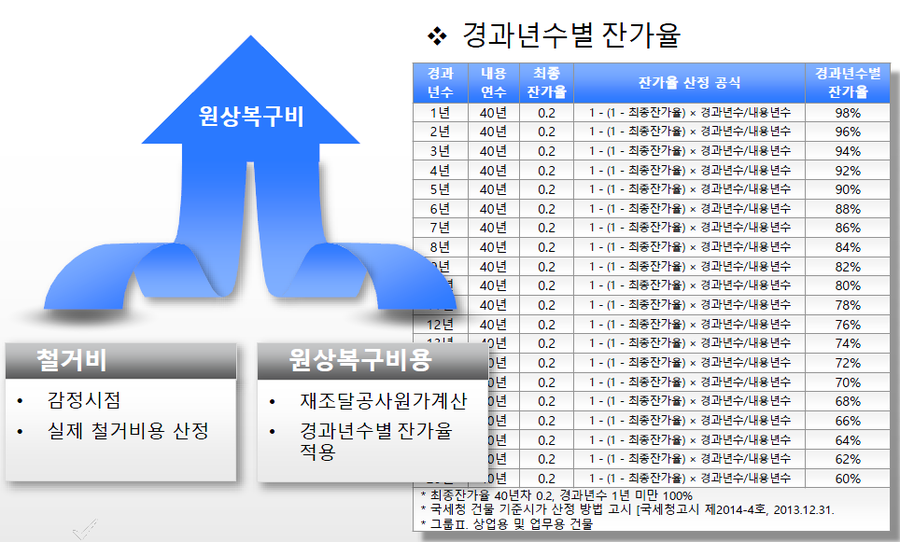Screen dimensions: 900x542
Task: Click the 72% residual value cell
Action: 848,363
